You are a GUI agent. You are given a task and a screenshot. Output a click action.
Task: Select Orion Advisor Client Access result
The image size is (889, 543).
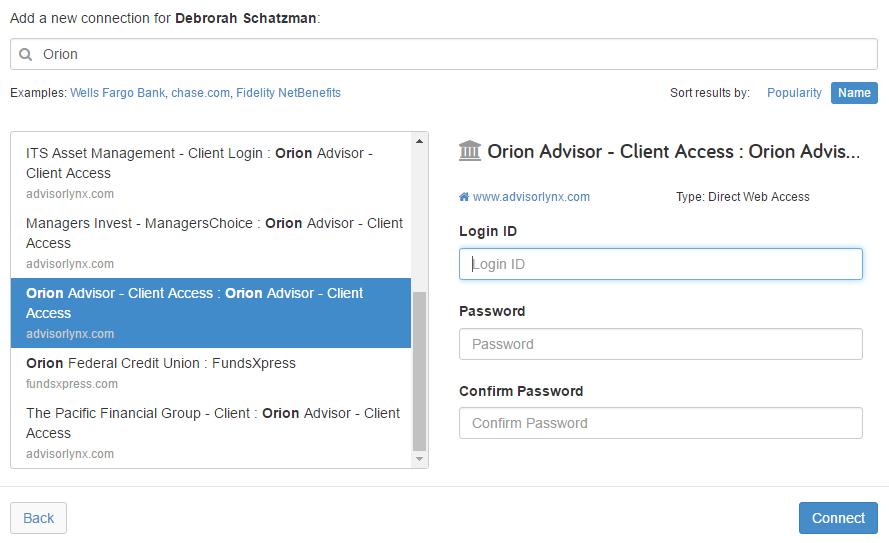click(x=211, y=313)
